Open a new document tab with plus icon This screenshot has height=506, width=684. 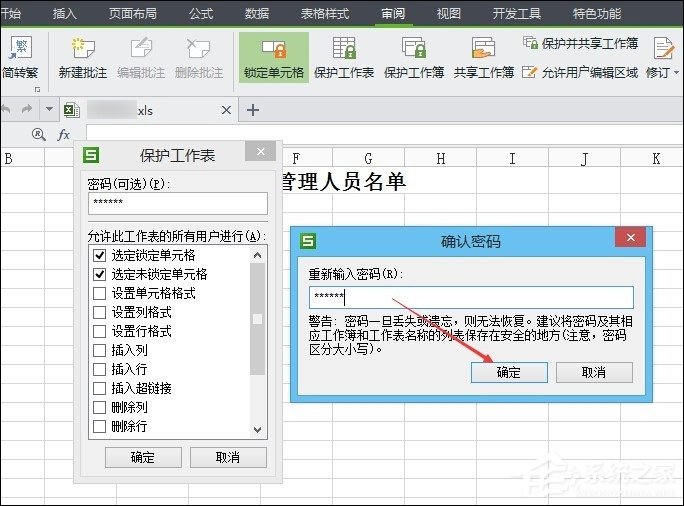click(x=253, y=110)
